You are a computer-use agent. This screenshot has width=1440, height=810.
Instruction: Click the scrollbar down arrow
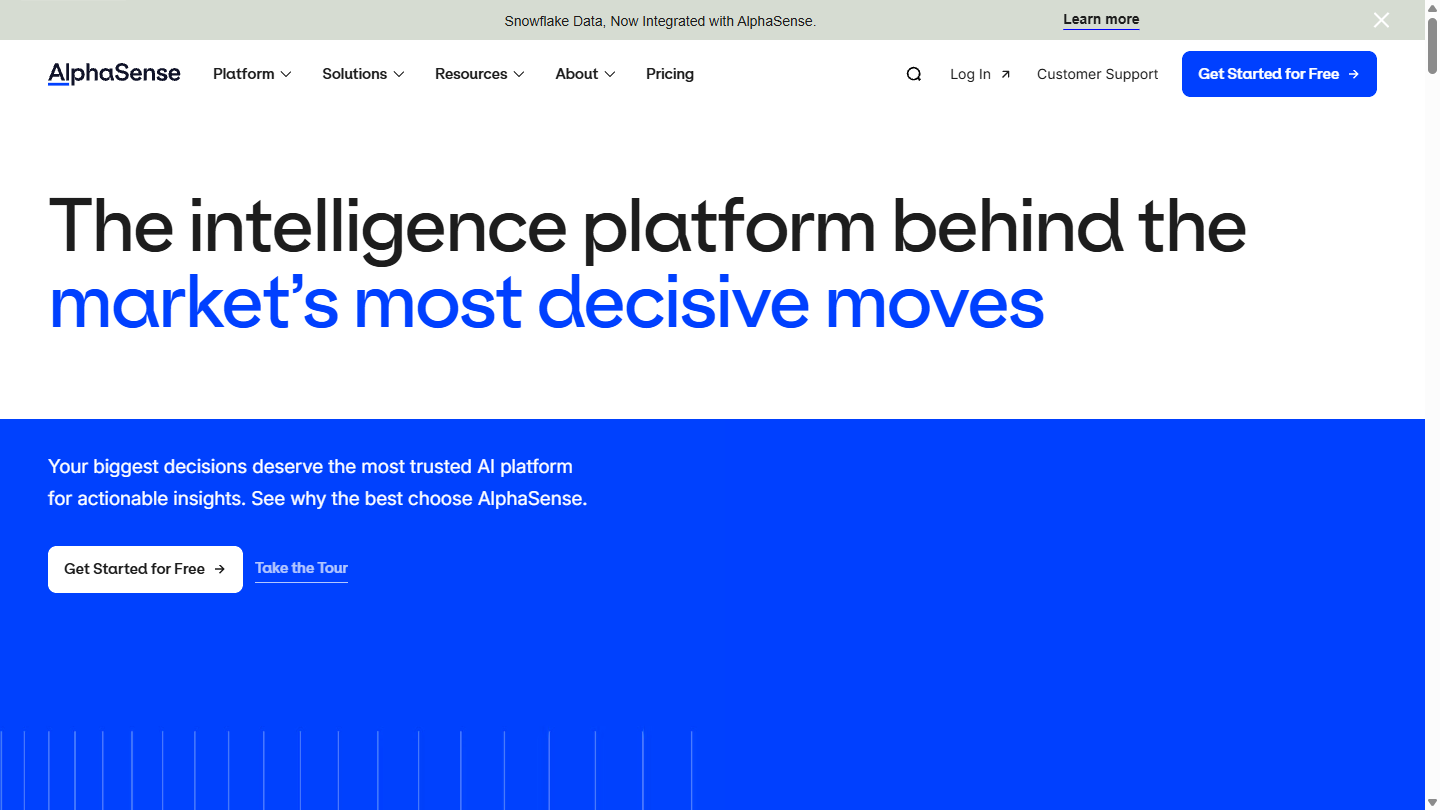click(x=1432, y=802)
